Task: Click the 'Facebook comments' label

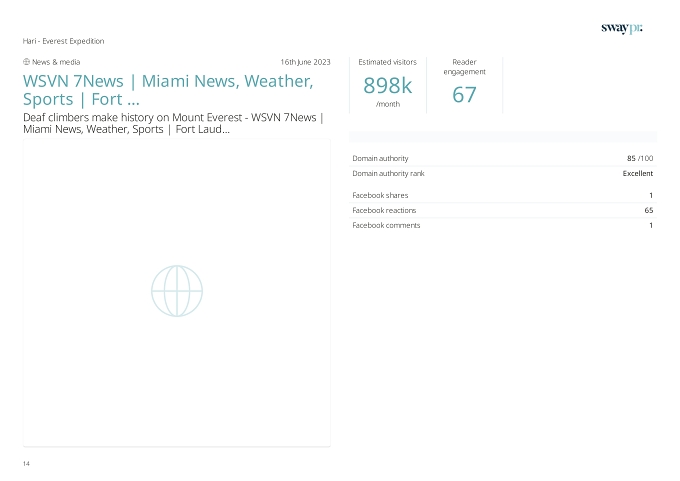Action: 386,225
